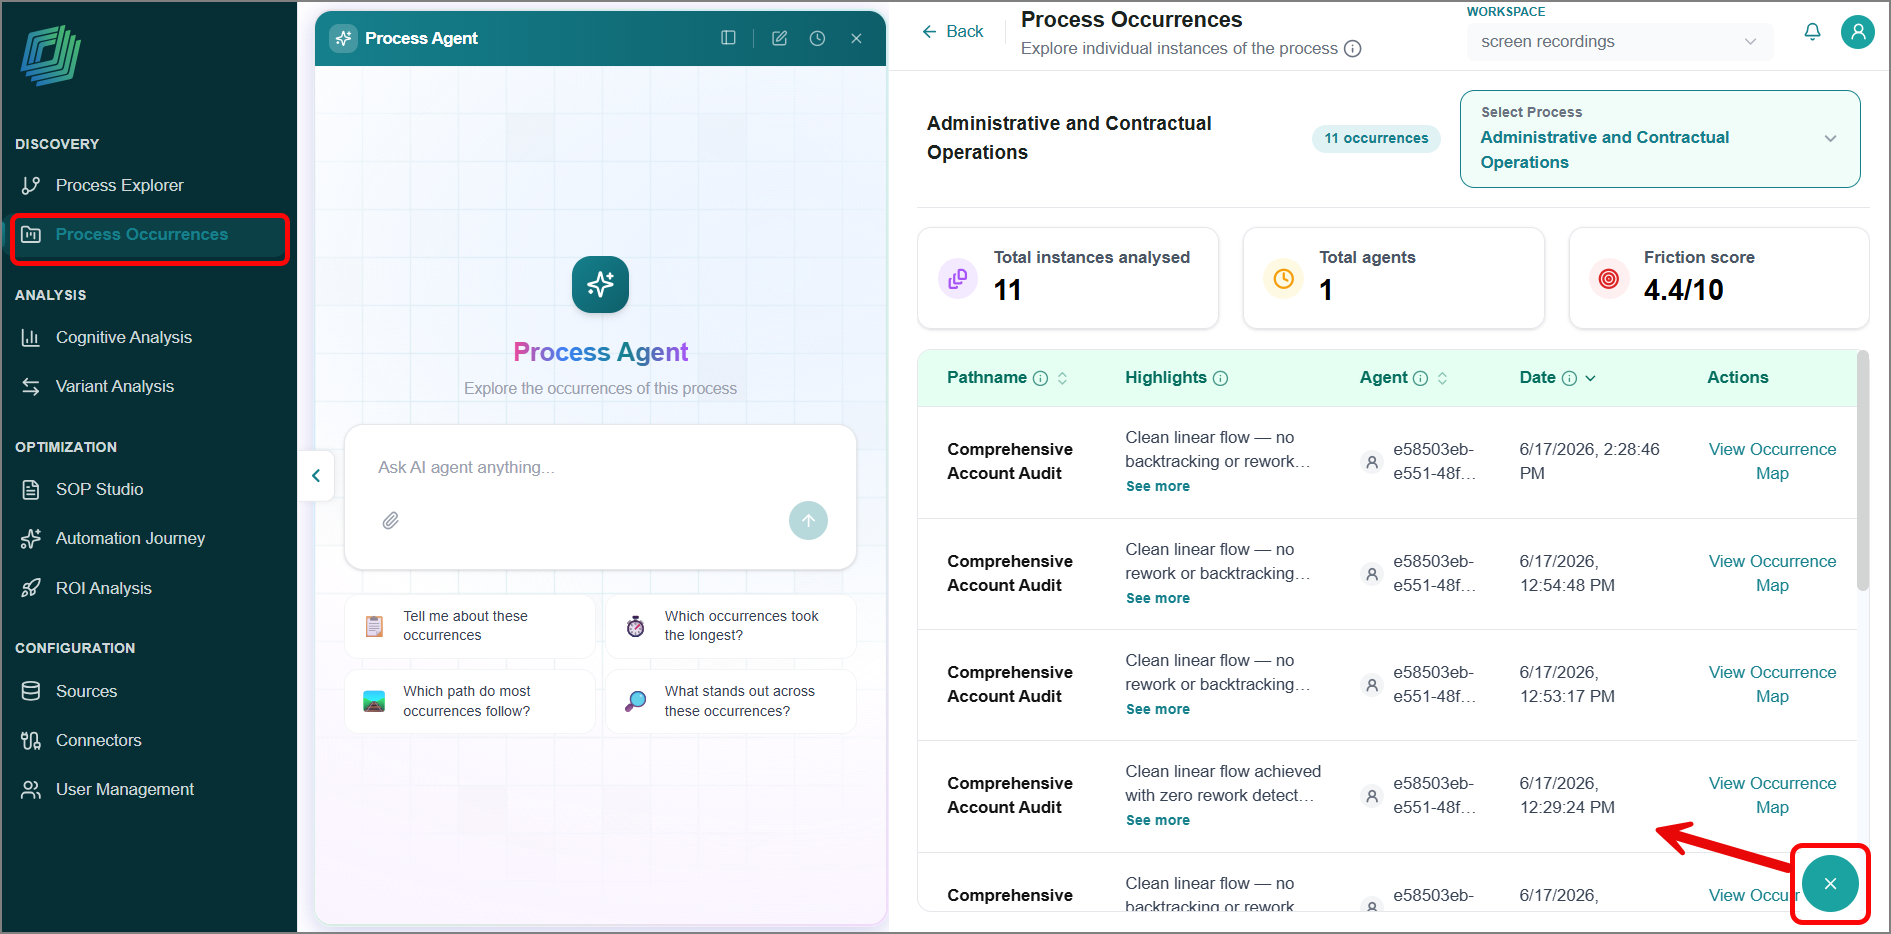
Task: Click the occurrences table vertical scrollbar
Action: [x=1862, y=470]
